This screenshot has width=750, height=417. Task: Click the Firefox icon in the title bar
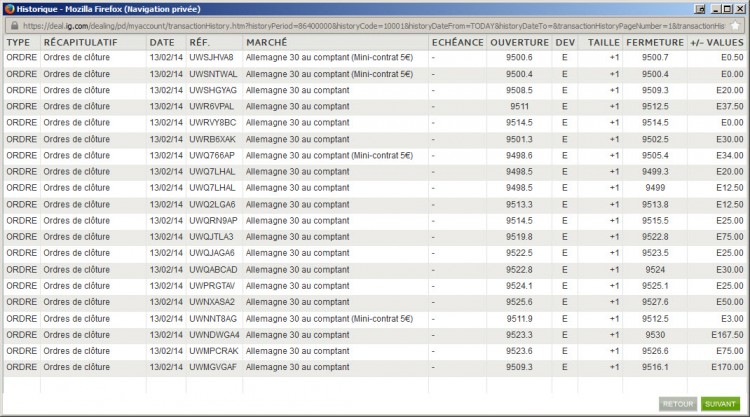tap(9, 9)
